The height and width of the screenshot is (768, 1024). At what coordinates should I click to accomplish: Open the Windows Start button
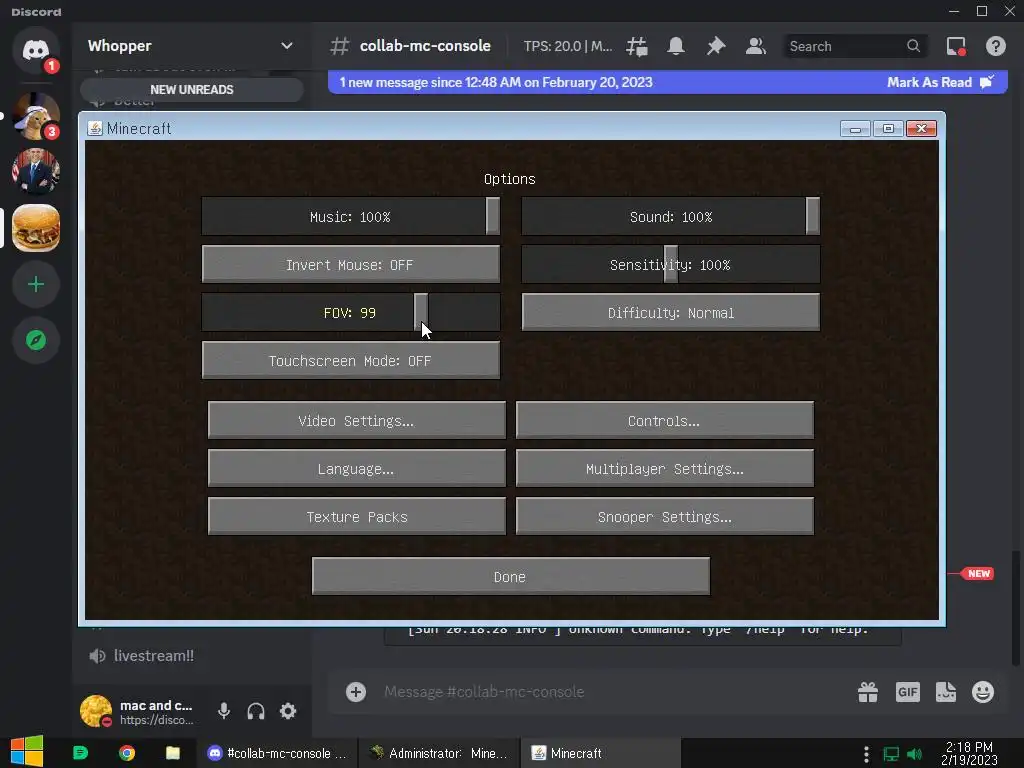click(x=27, y=752)
